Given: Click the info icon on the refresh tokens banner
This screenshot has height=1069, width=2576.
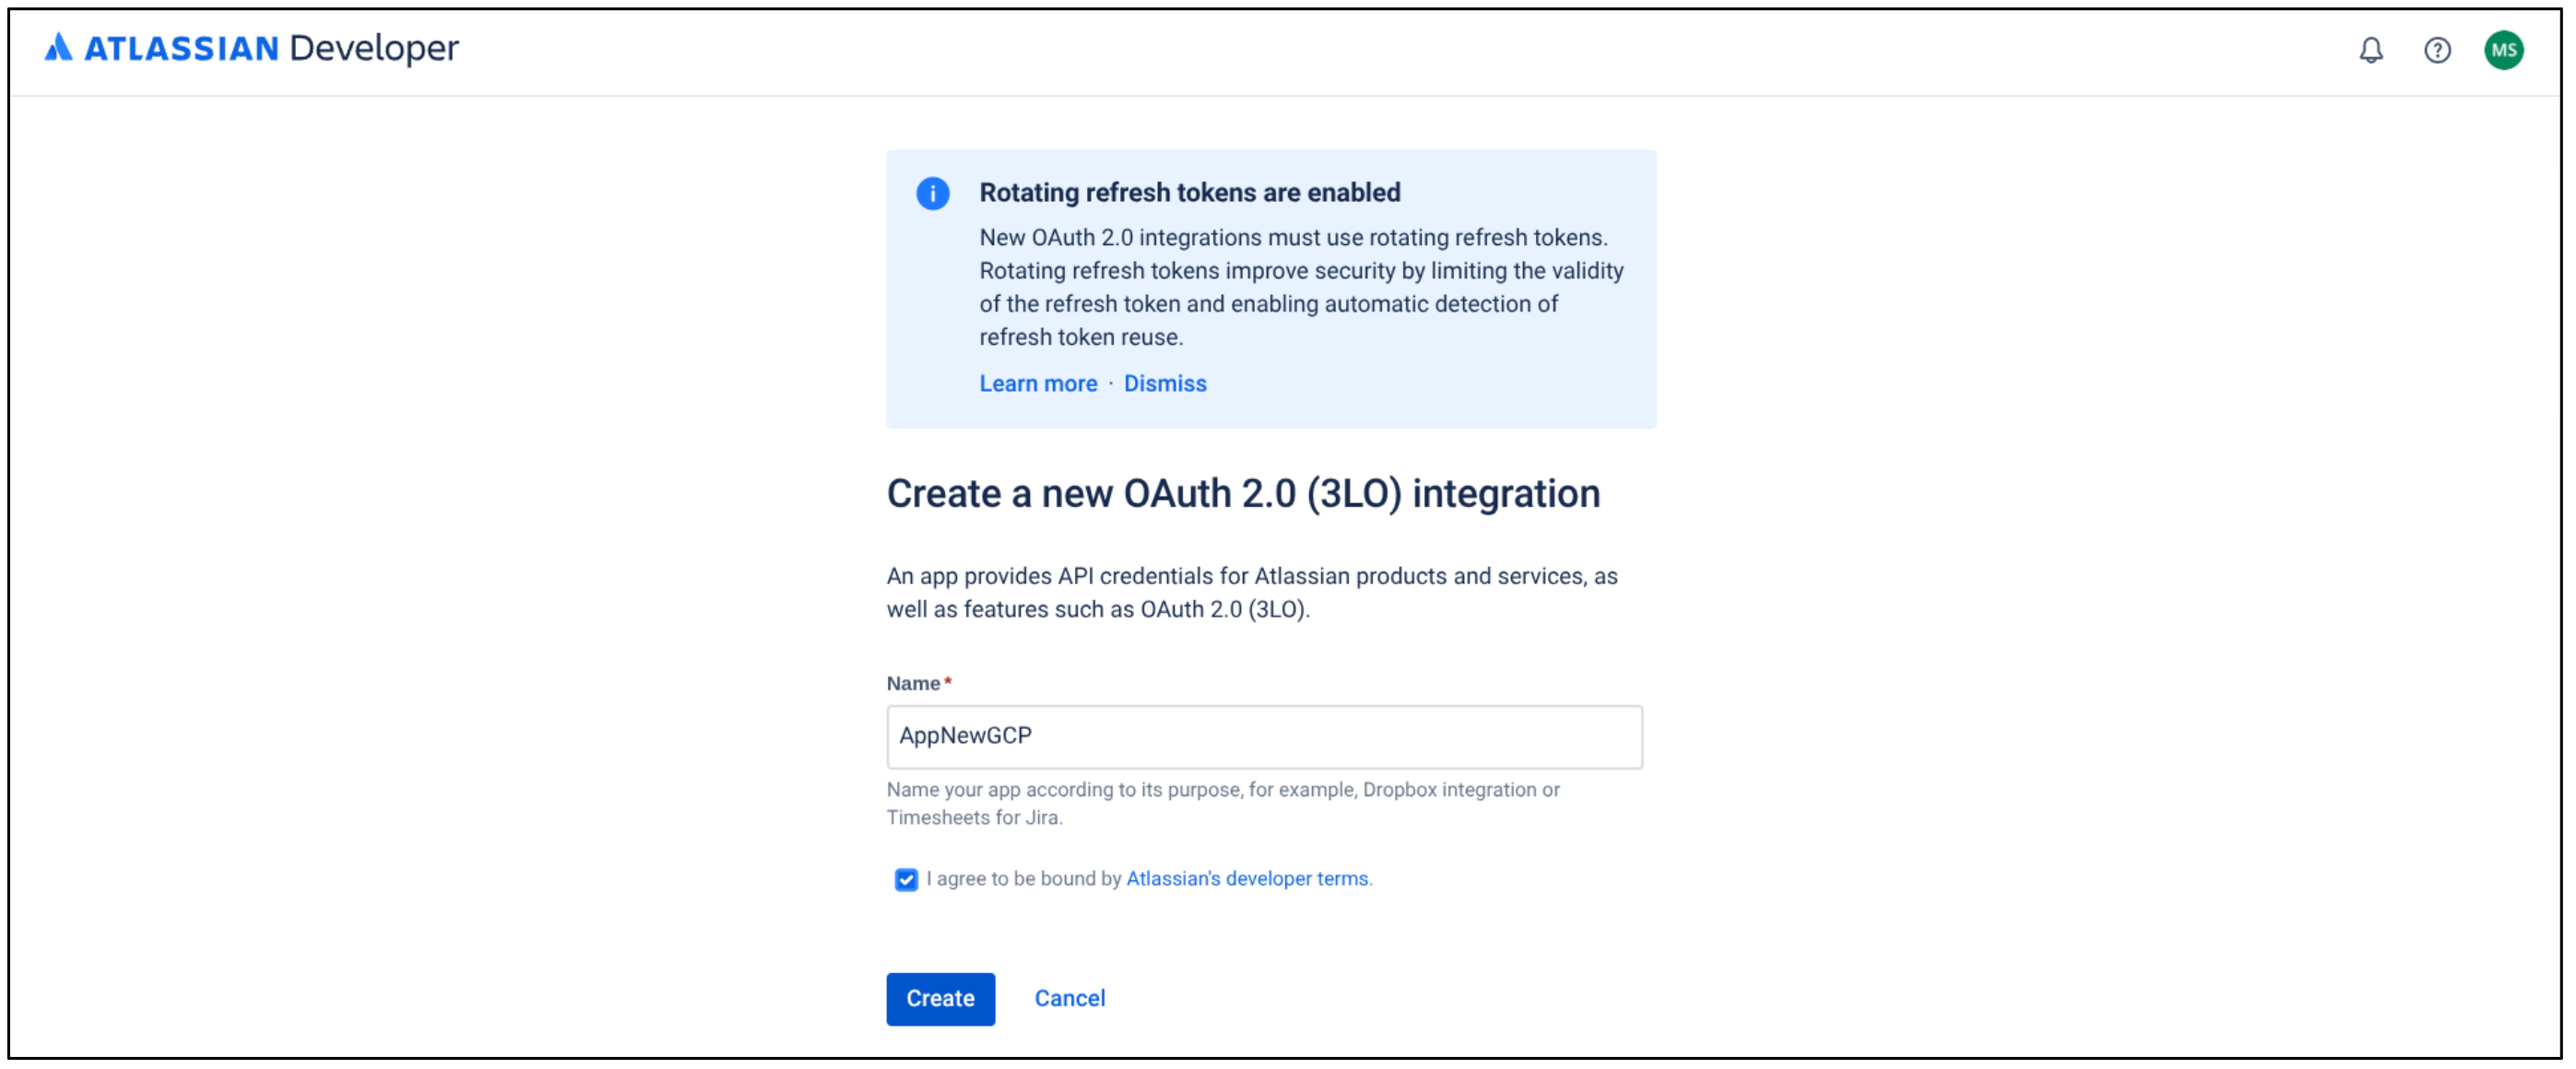Looking at the screenshot, I should 933,194.
